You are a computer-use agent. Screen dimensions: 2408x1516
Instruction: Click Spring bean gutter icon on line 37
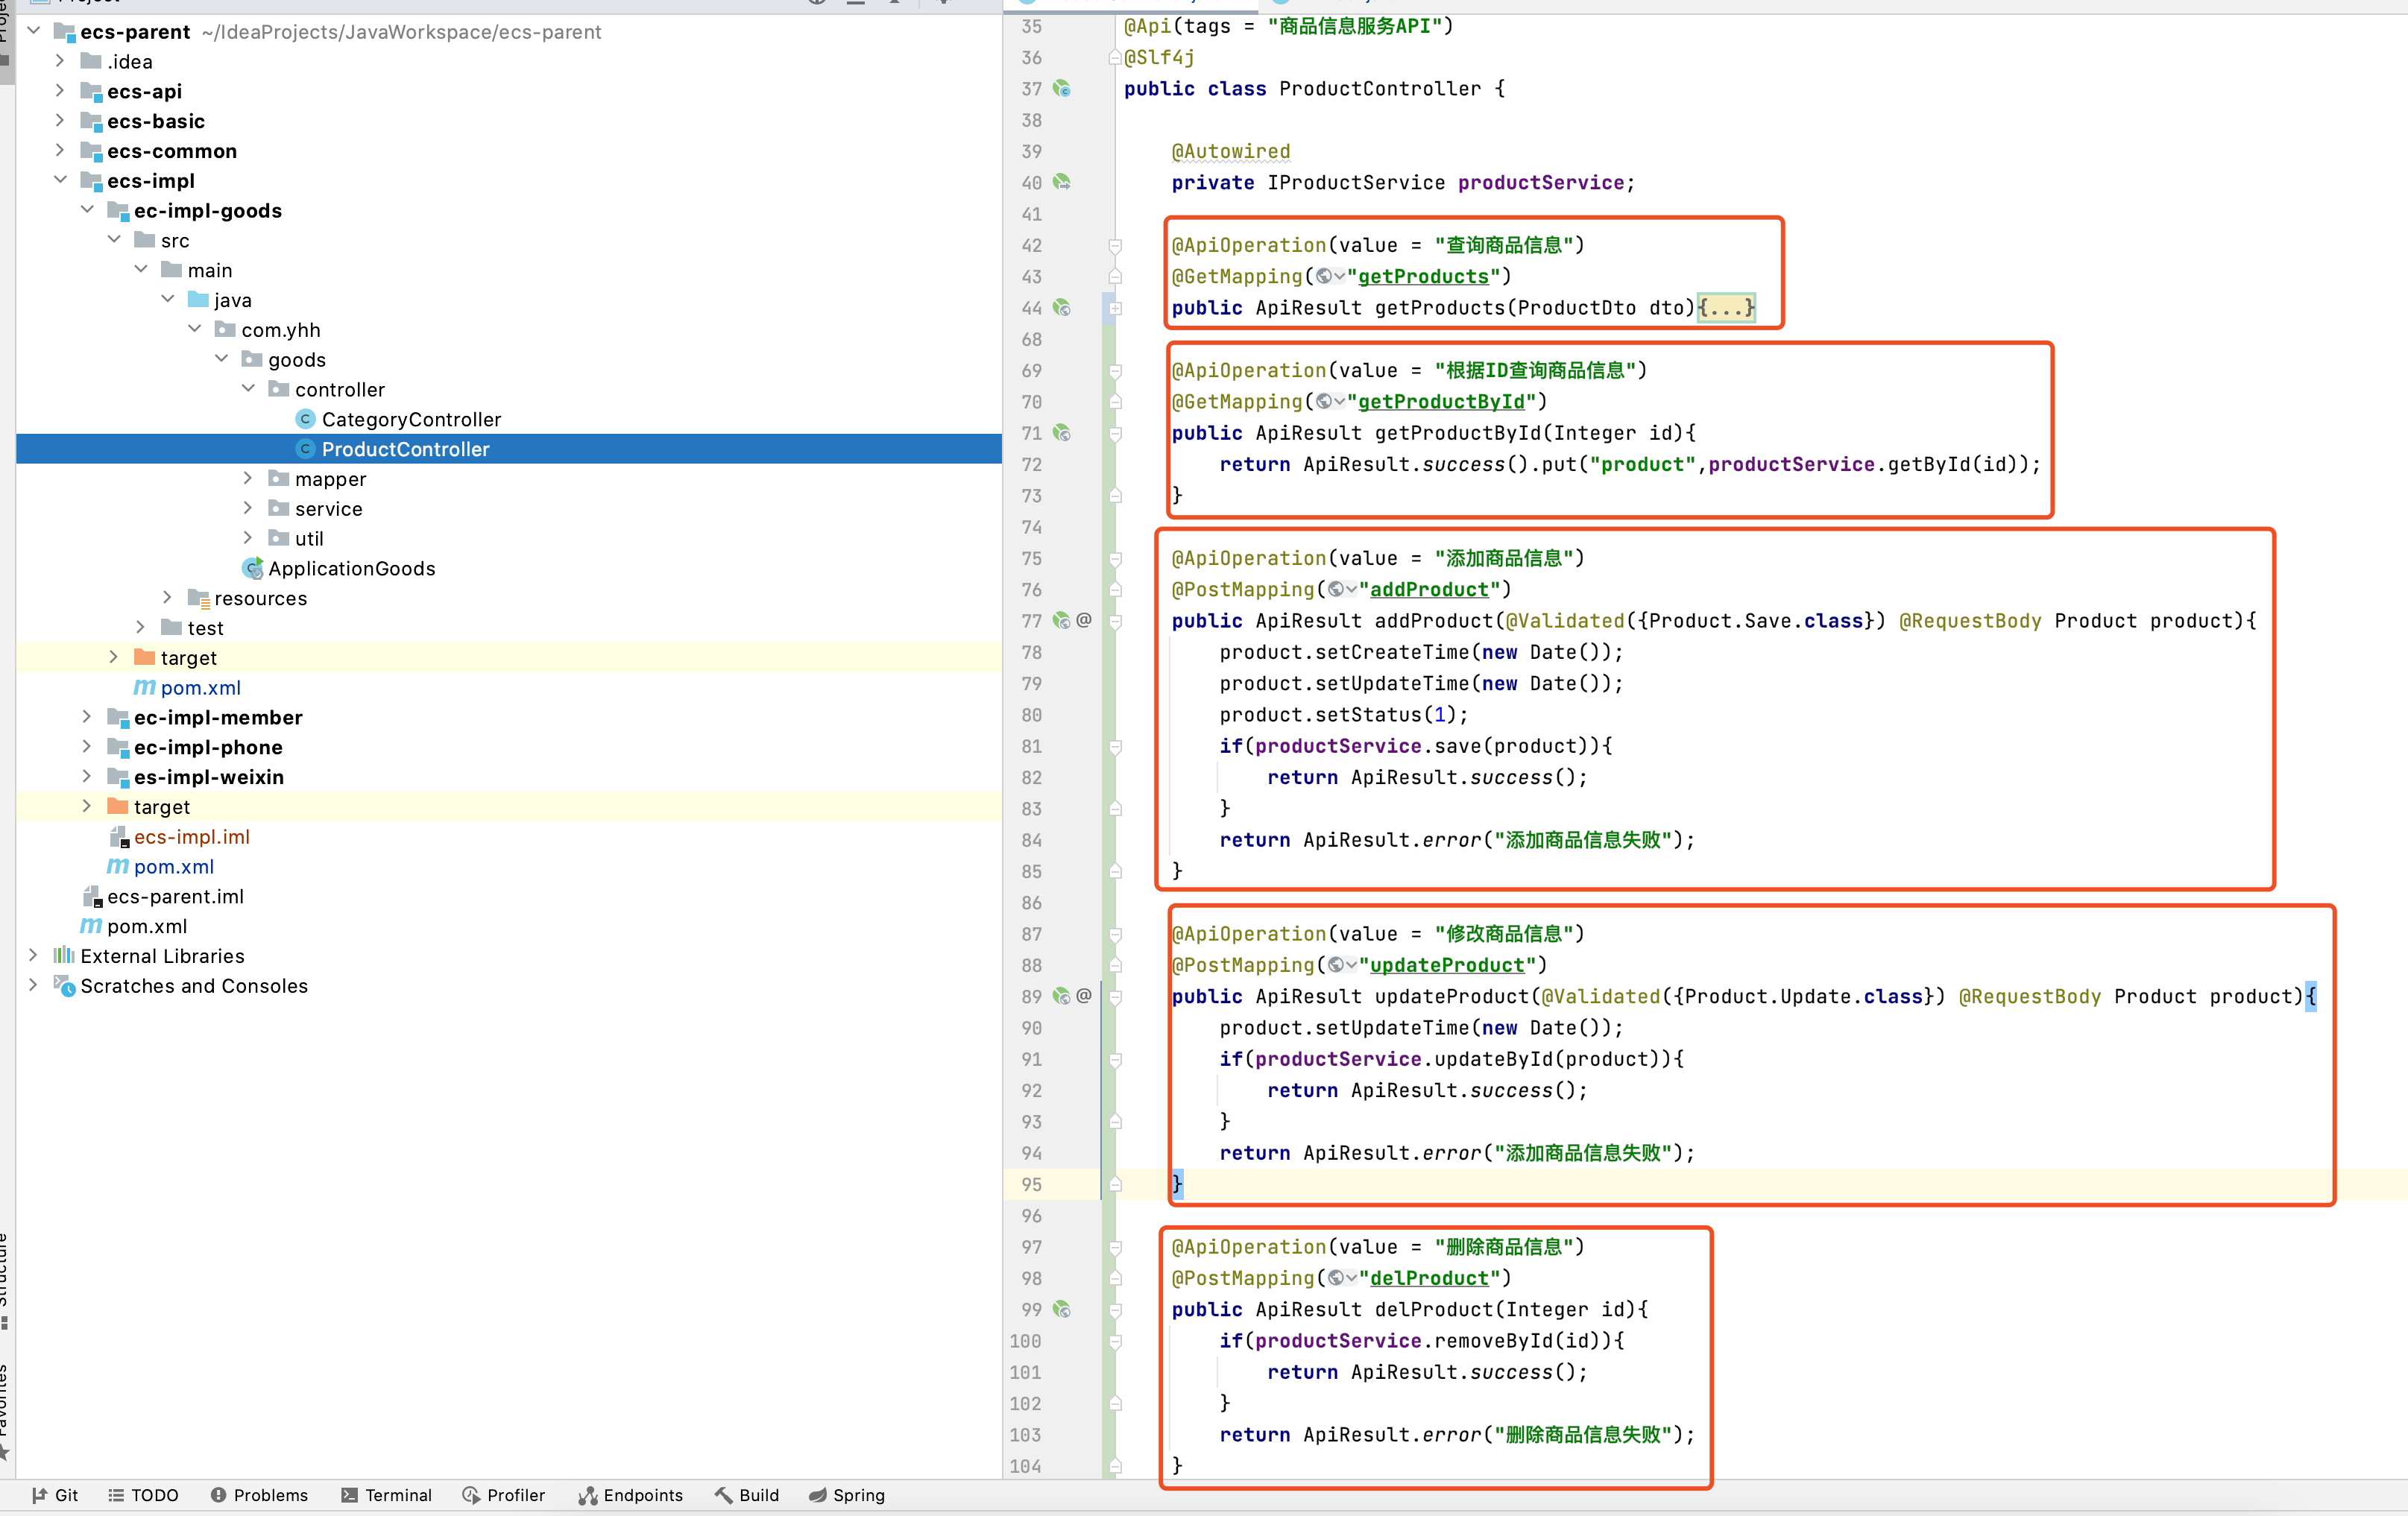[1062, 89]
